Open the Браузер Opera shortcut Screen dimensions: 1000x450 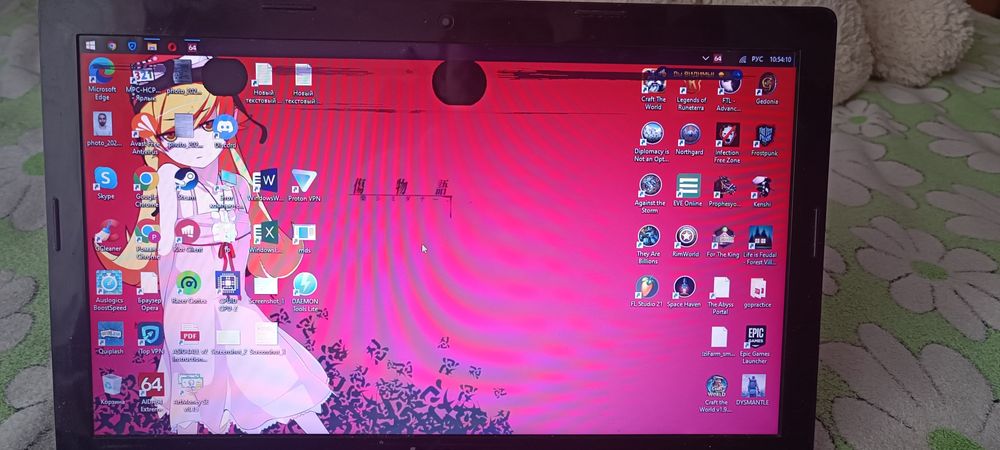point(149,291)
